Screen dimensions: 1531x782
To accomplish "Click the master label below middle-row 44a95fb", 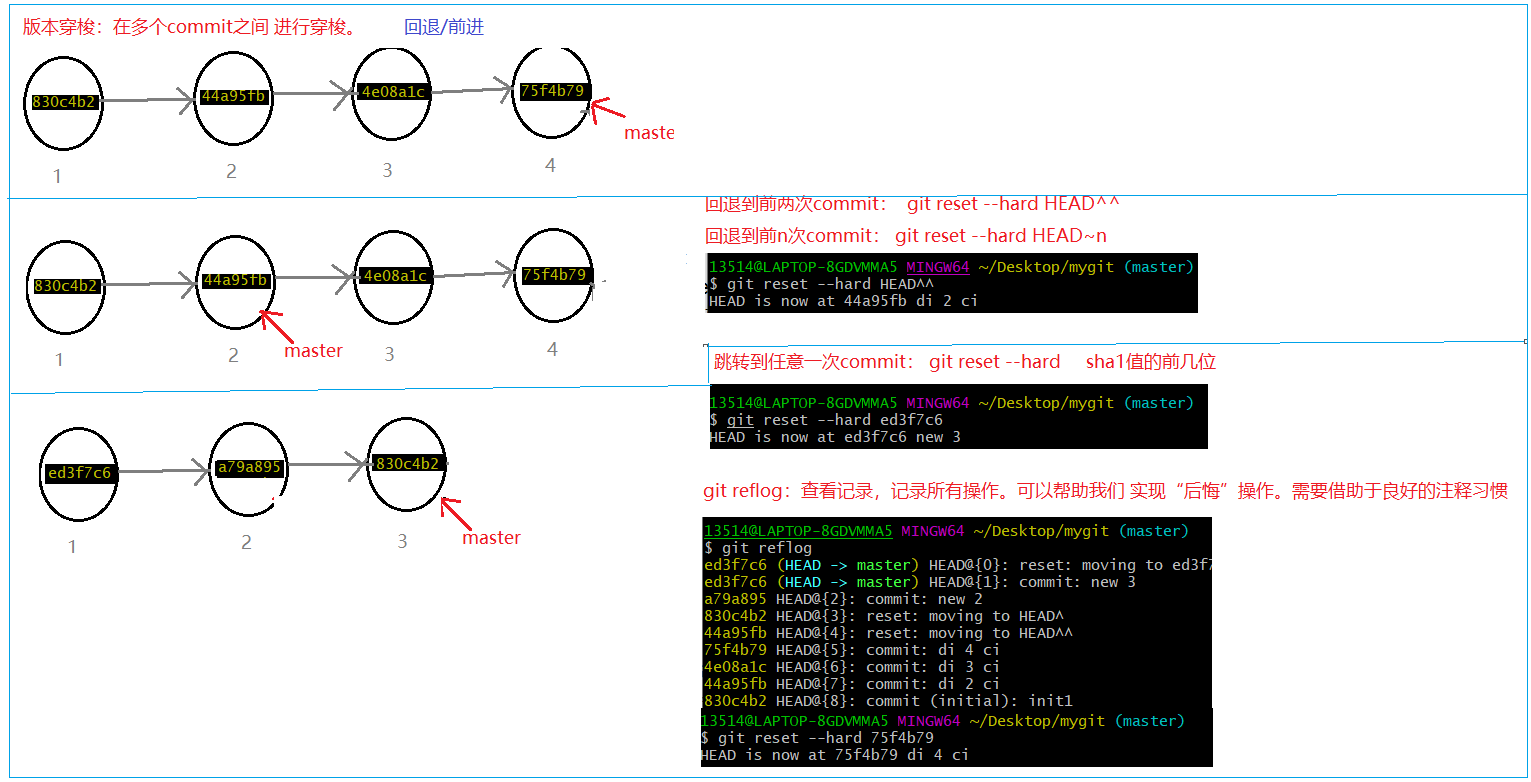I will (x=313, y=351).
